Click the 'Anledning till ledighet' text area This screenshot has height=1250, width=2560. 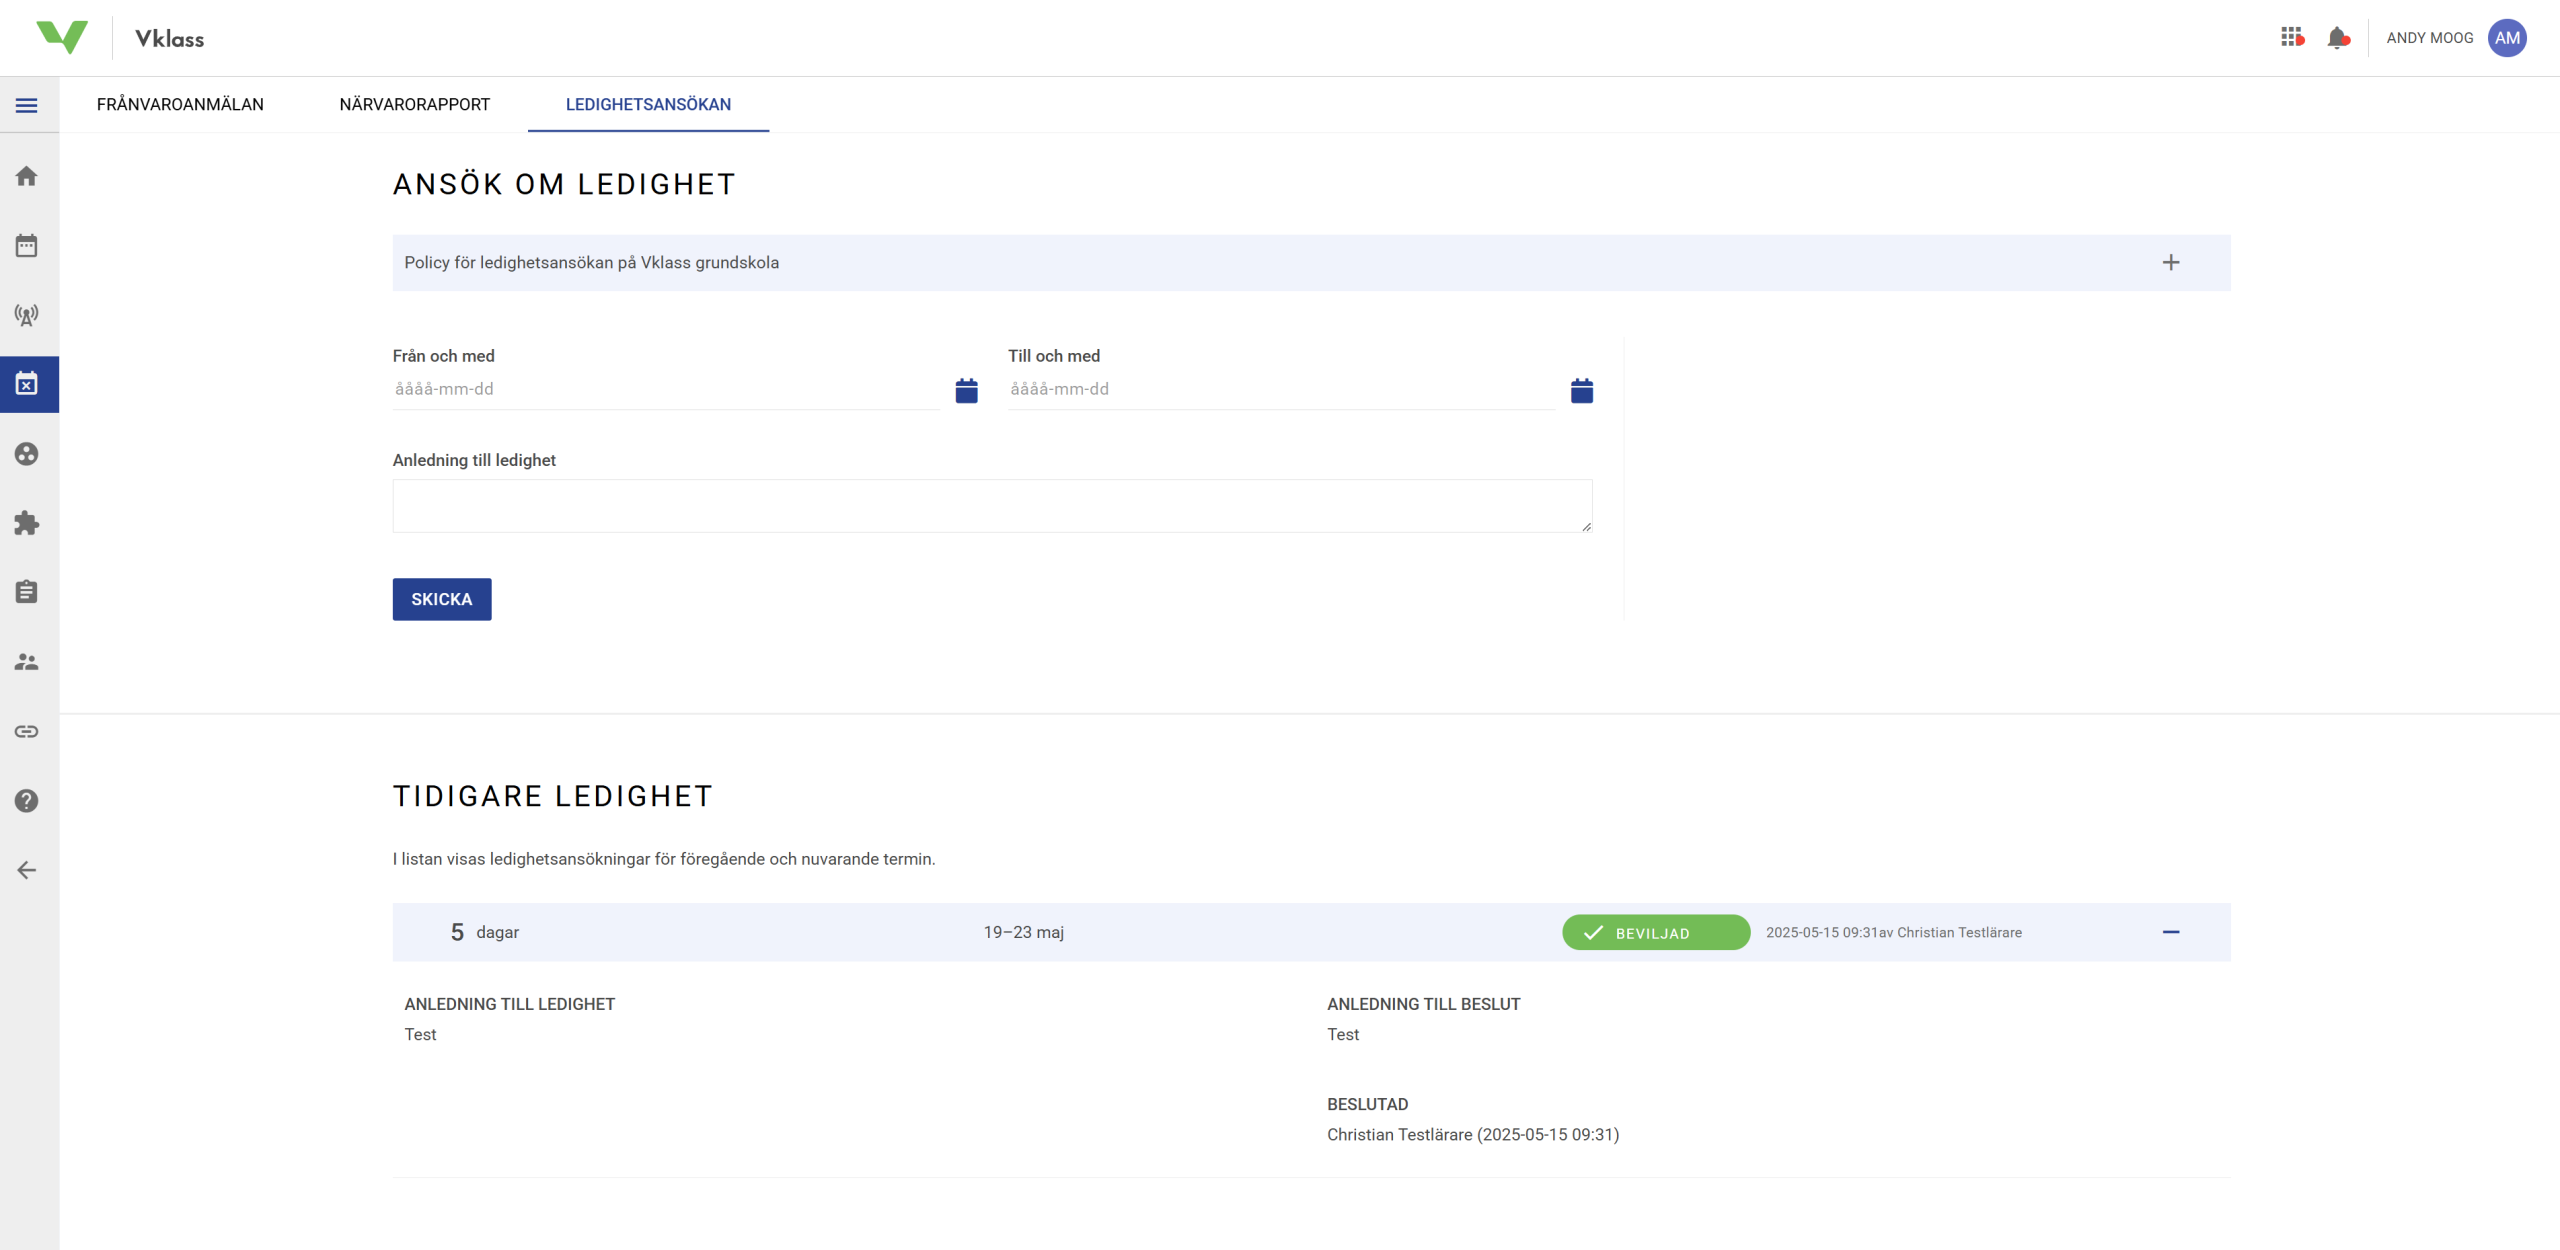tap(991, 506)
